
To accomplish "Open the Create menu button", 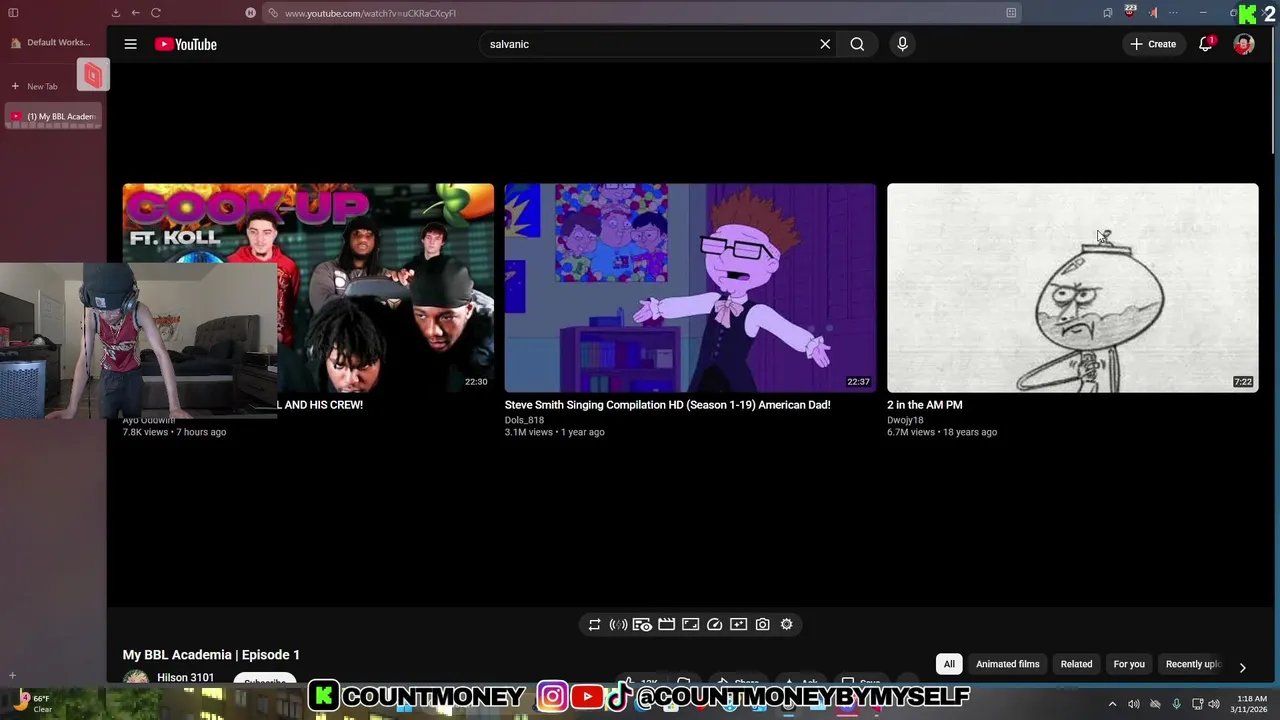I will [1153, 44].
